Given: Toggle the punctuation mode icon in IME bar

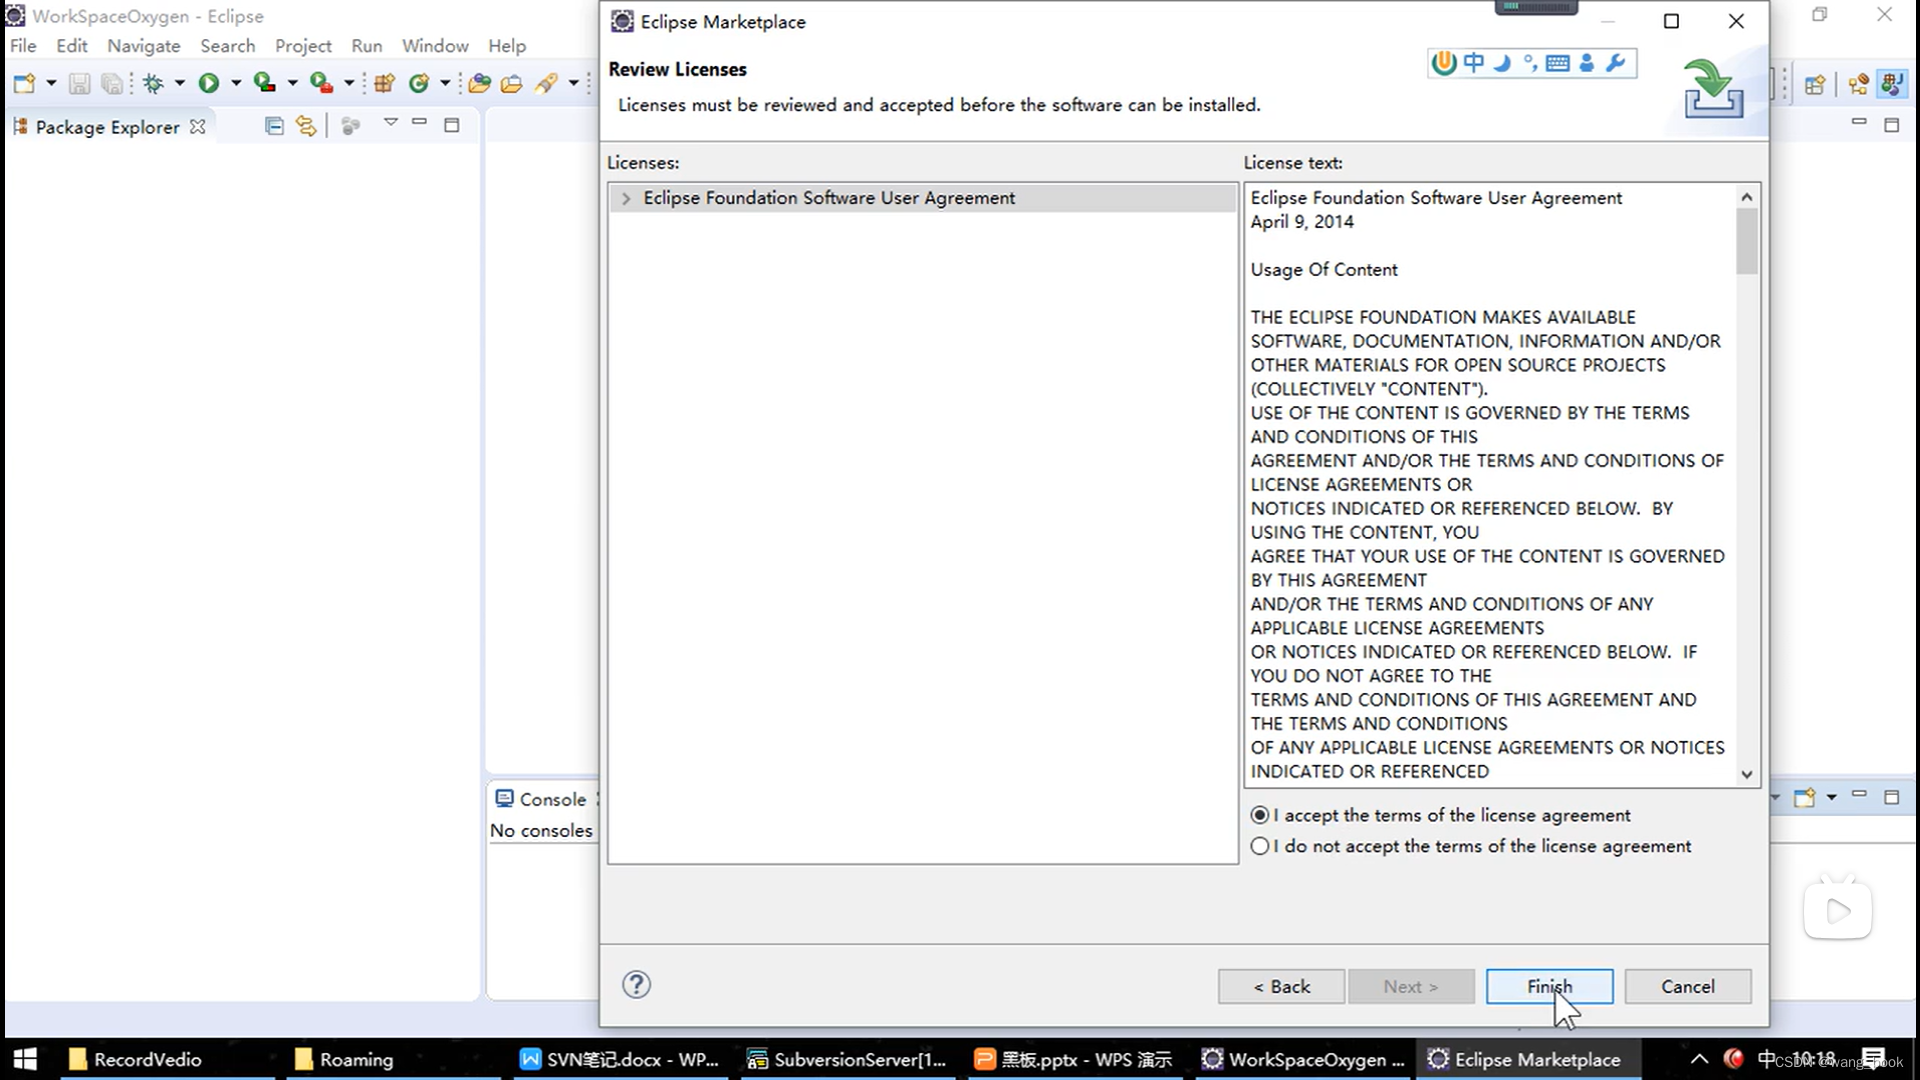Looking at the screenshot, I should coord(1530,63).
